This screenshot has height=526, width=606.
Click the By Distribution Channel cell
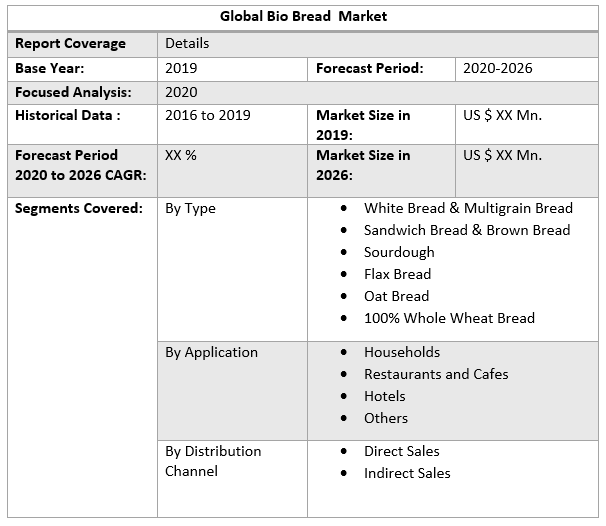[x=213, y=461]
